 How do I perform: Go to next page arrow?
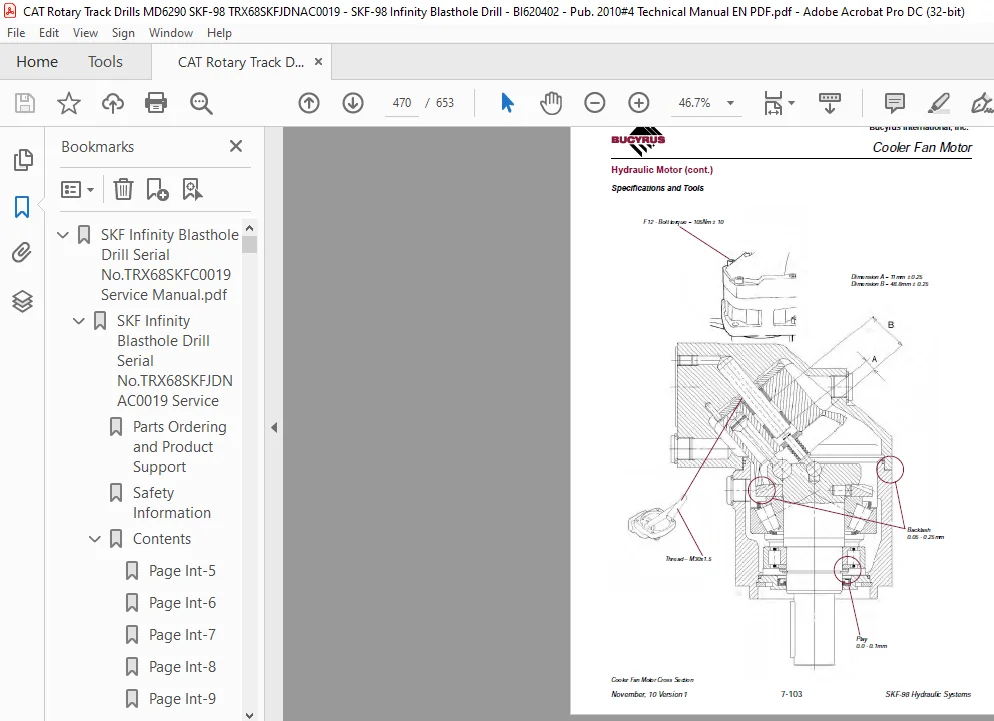(x=352, y=103)
